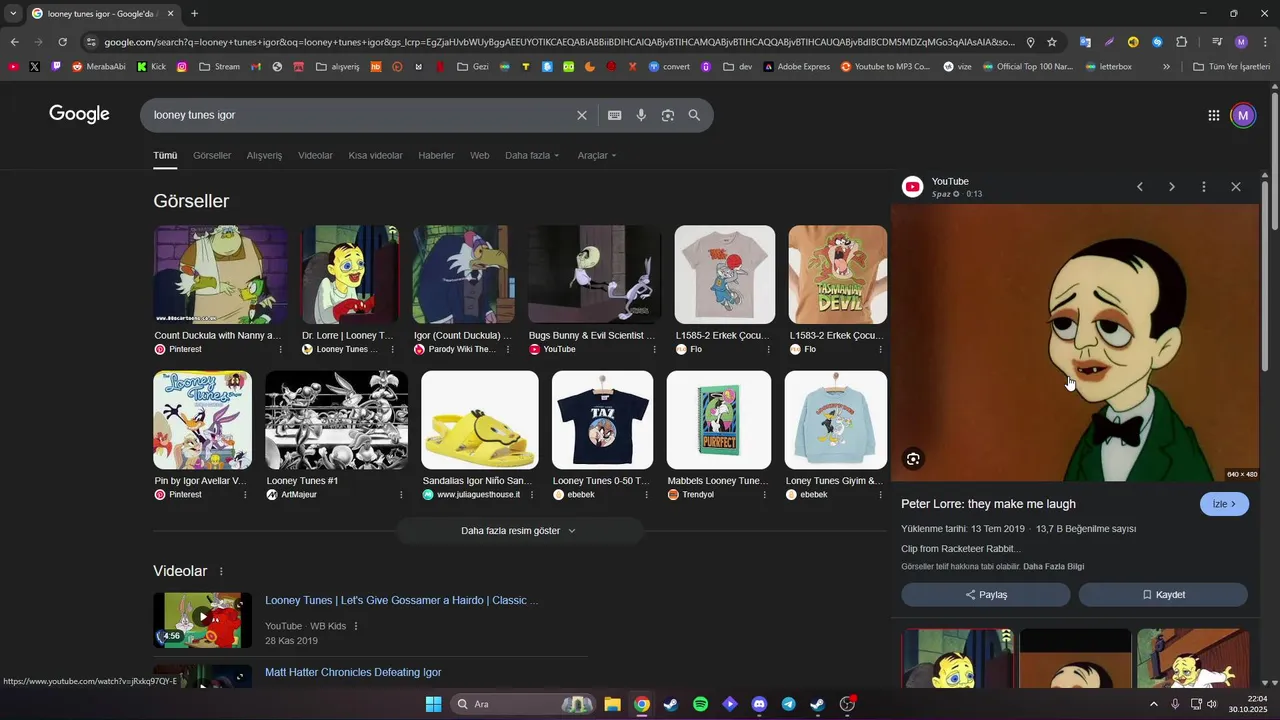Open File Explorer from the taskbar
Screen dimensions: 1280x720
(612, 704)
